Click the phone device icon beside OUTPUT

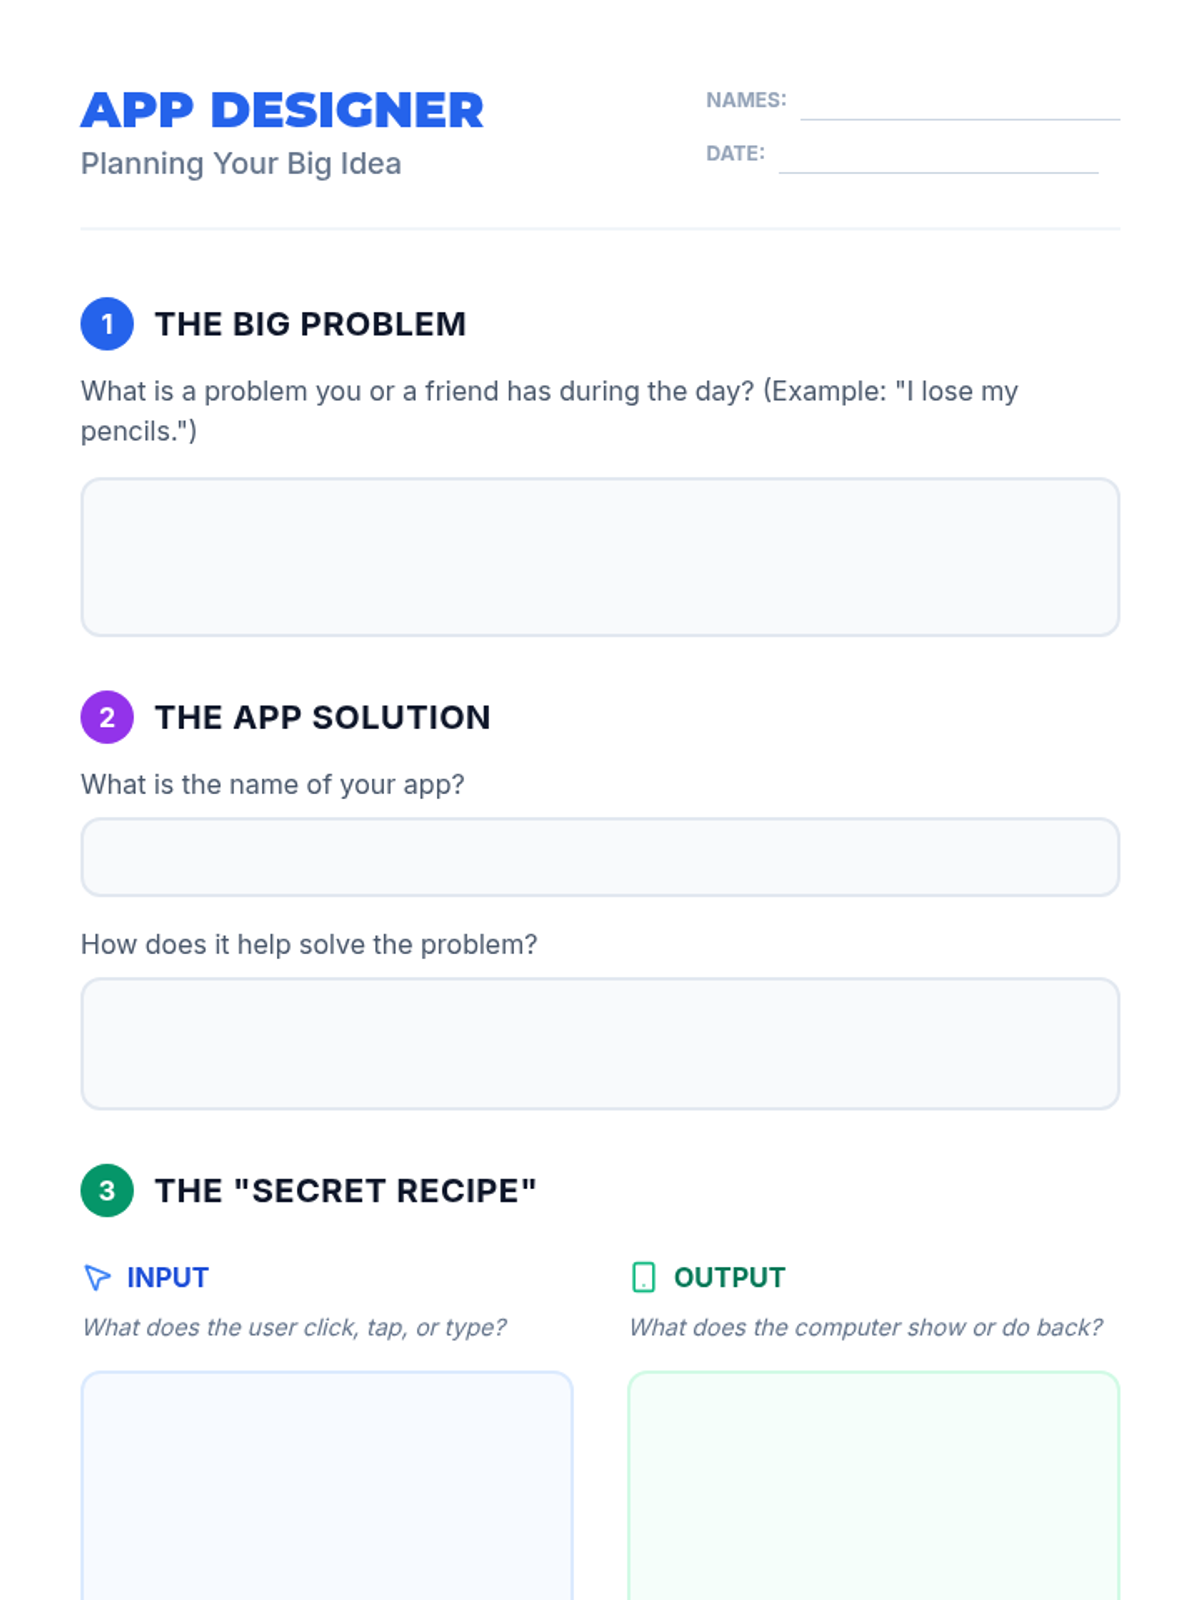point(644,1277)
